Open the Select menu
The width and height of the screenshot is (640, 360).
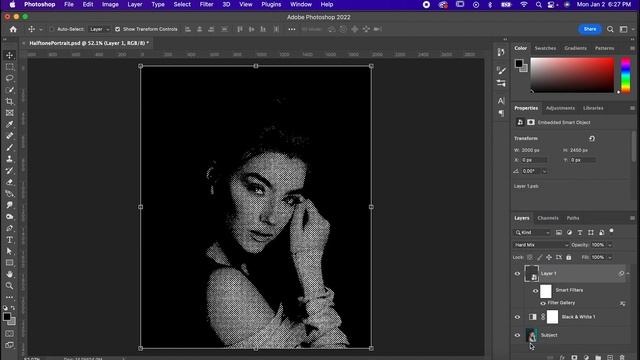(182, 4)
